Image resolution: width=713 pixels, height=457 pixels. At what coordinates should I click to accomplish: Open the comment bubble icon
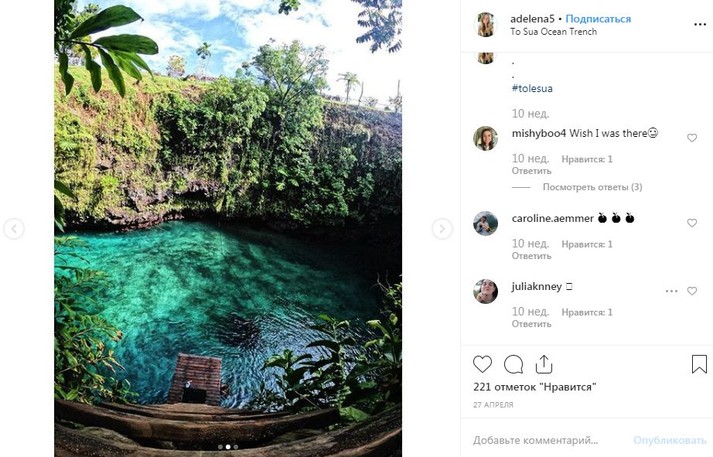(x=513, y=364)
